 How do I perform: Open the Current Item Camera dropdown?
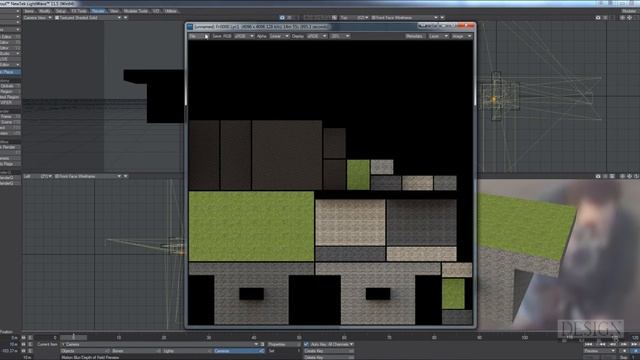tap(160, 344)
